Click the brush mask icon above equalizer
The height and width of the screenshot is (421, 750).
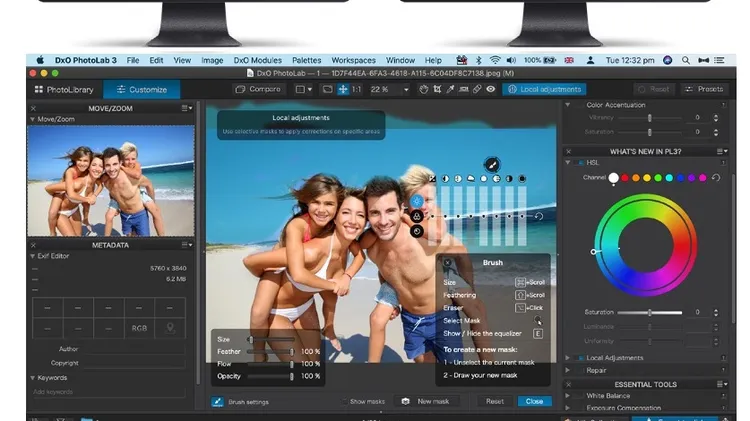point(492,165)
